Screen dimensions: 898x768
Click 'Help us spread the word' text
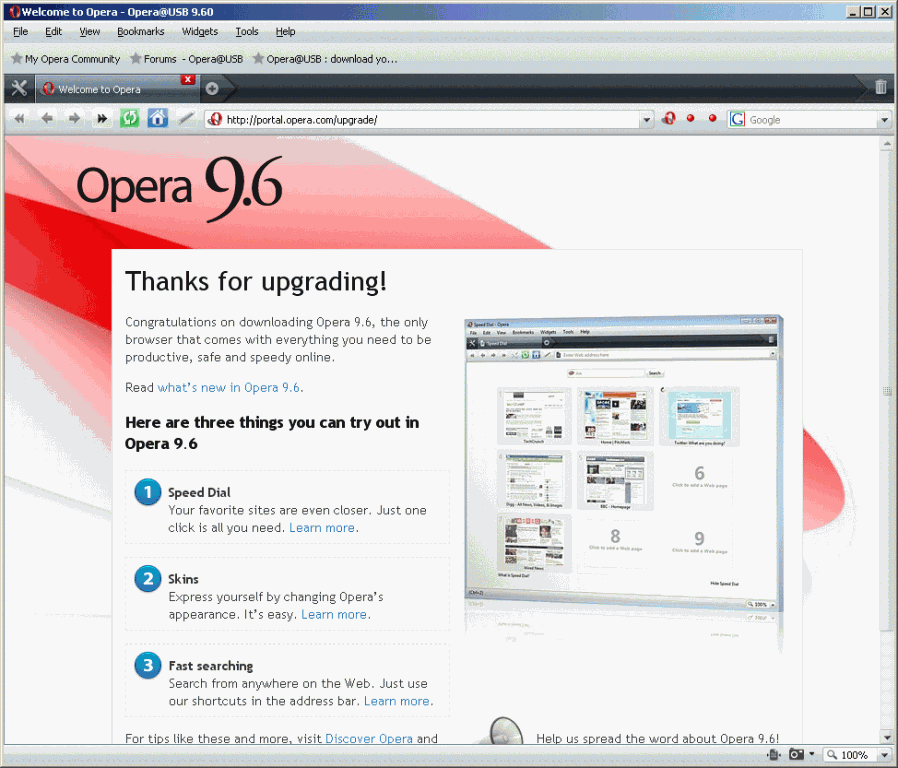click(657, 738)
